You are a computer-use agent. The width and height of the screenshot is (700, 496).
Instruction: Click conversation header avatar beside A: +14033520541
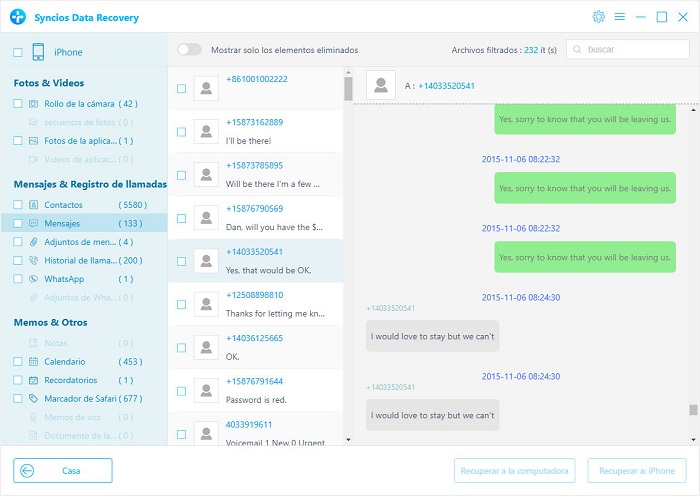tap(381, 85)
